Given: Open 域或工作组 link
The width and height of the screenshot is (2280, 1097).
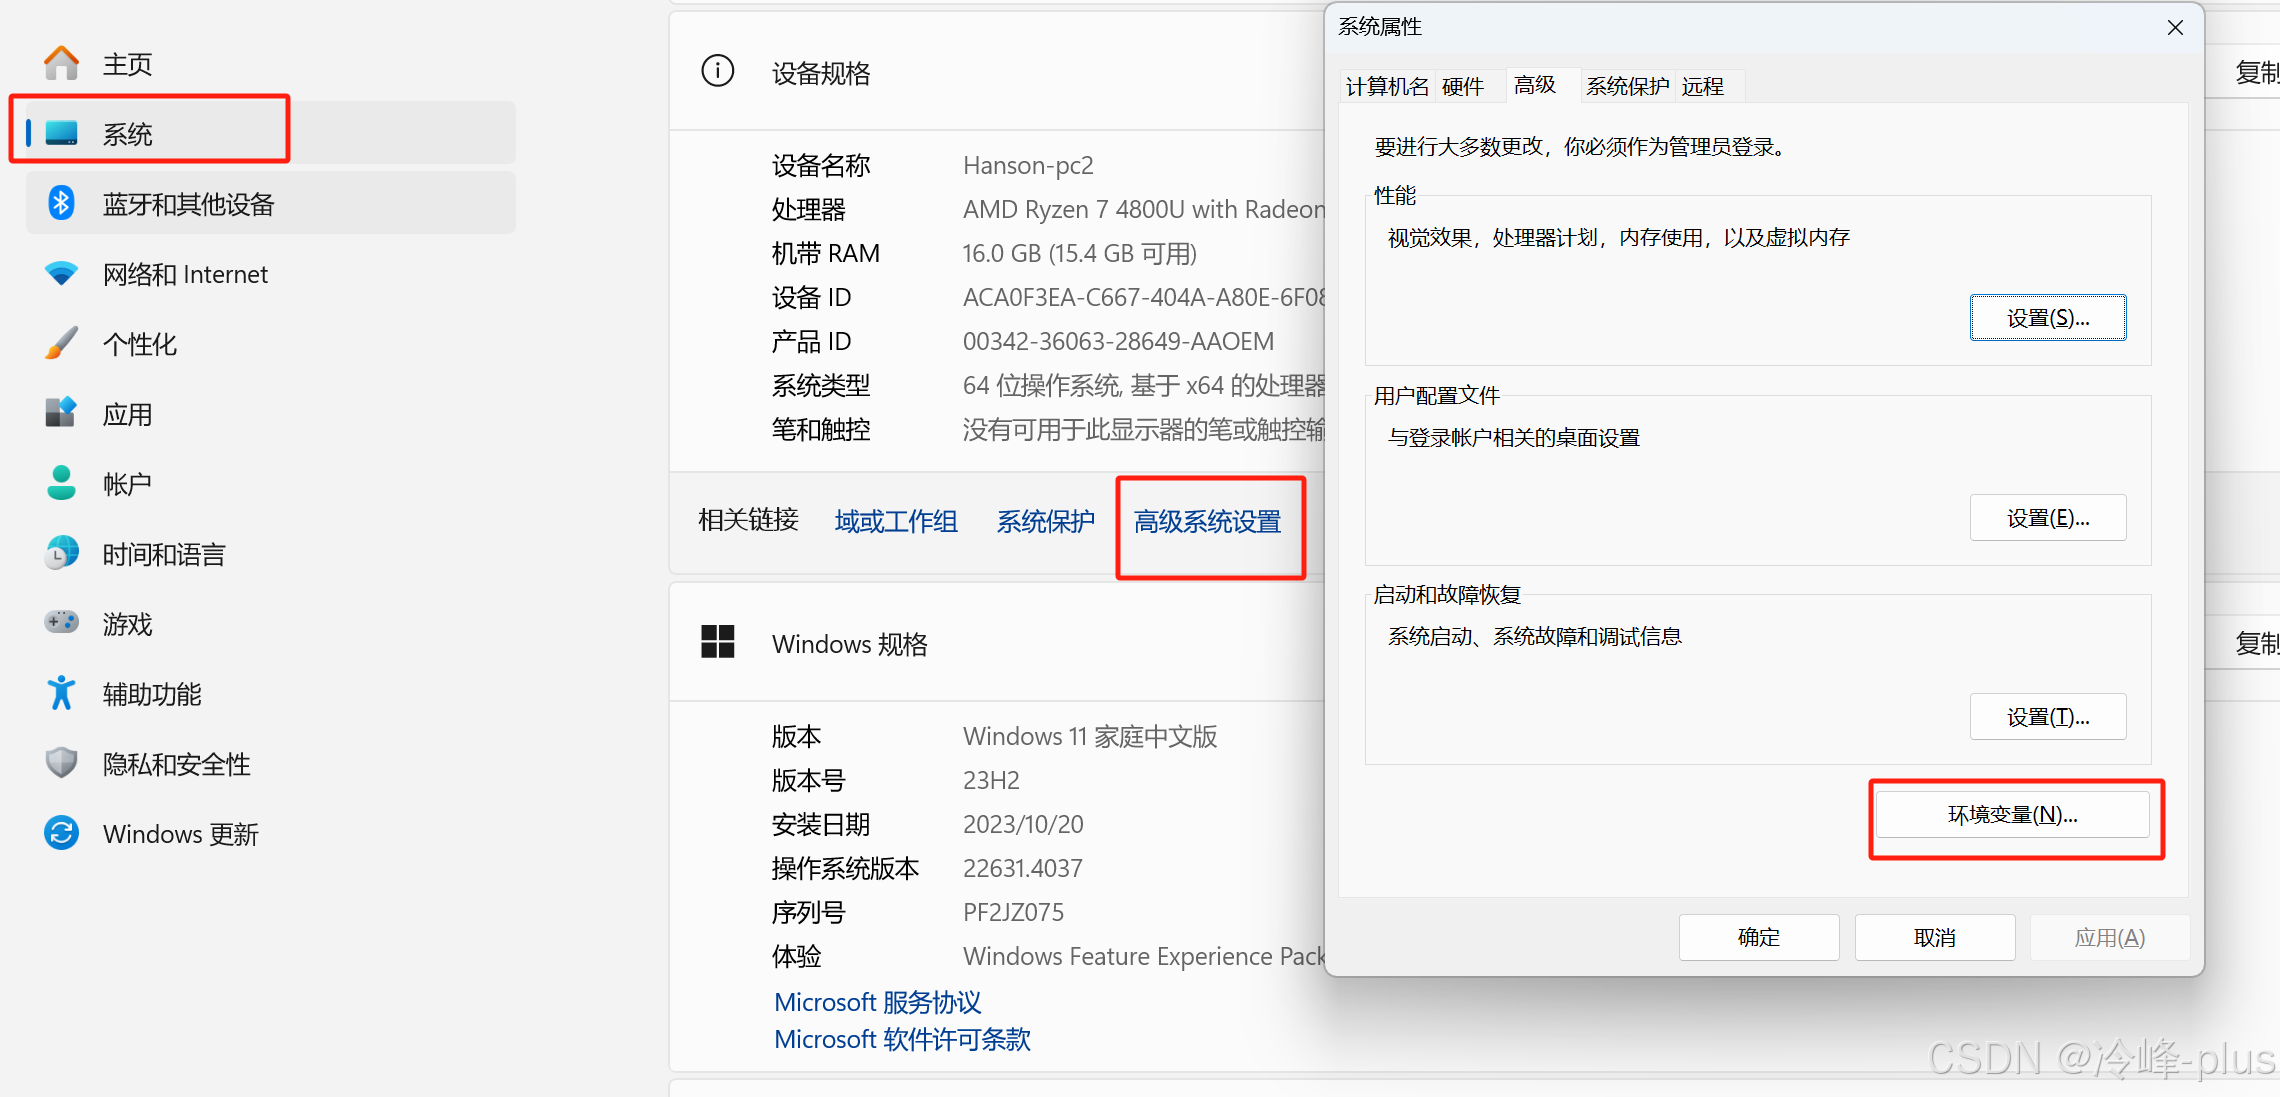Looking at the screenshot, I should click(896, 521).
